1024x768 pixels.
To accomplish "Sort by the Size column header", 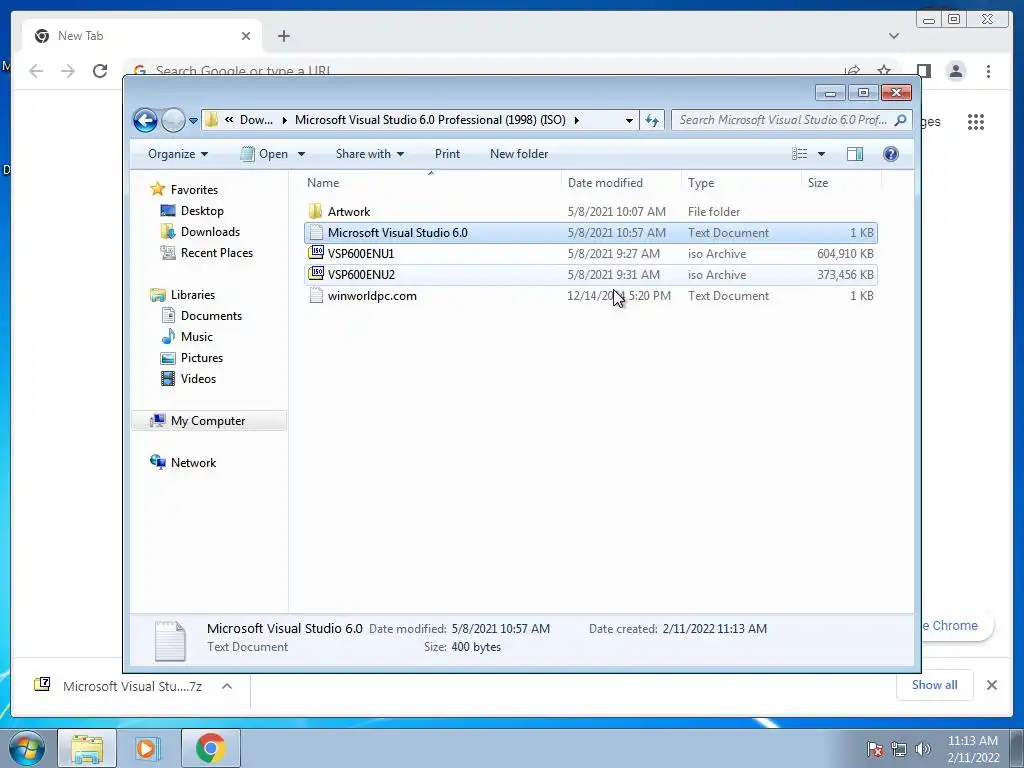I will coord(841,183).
